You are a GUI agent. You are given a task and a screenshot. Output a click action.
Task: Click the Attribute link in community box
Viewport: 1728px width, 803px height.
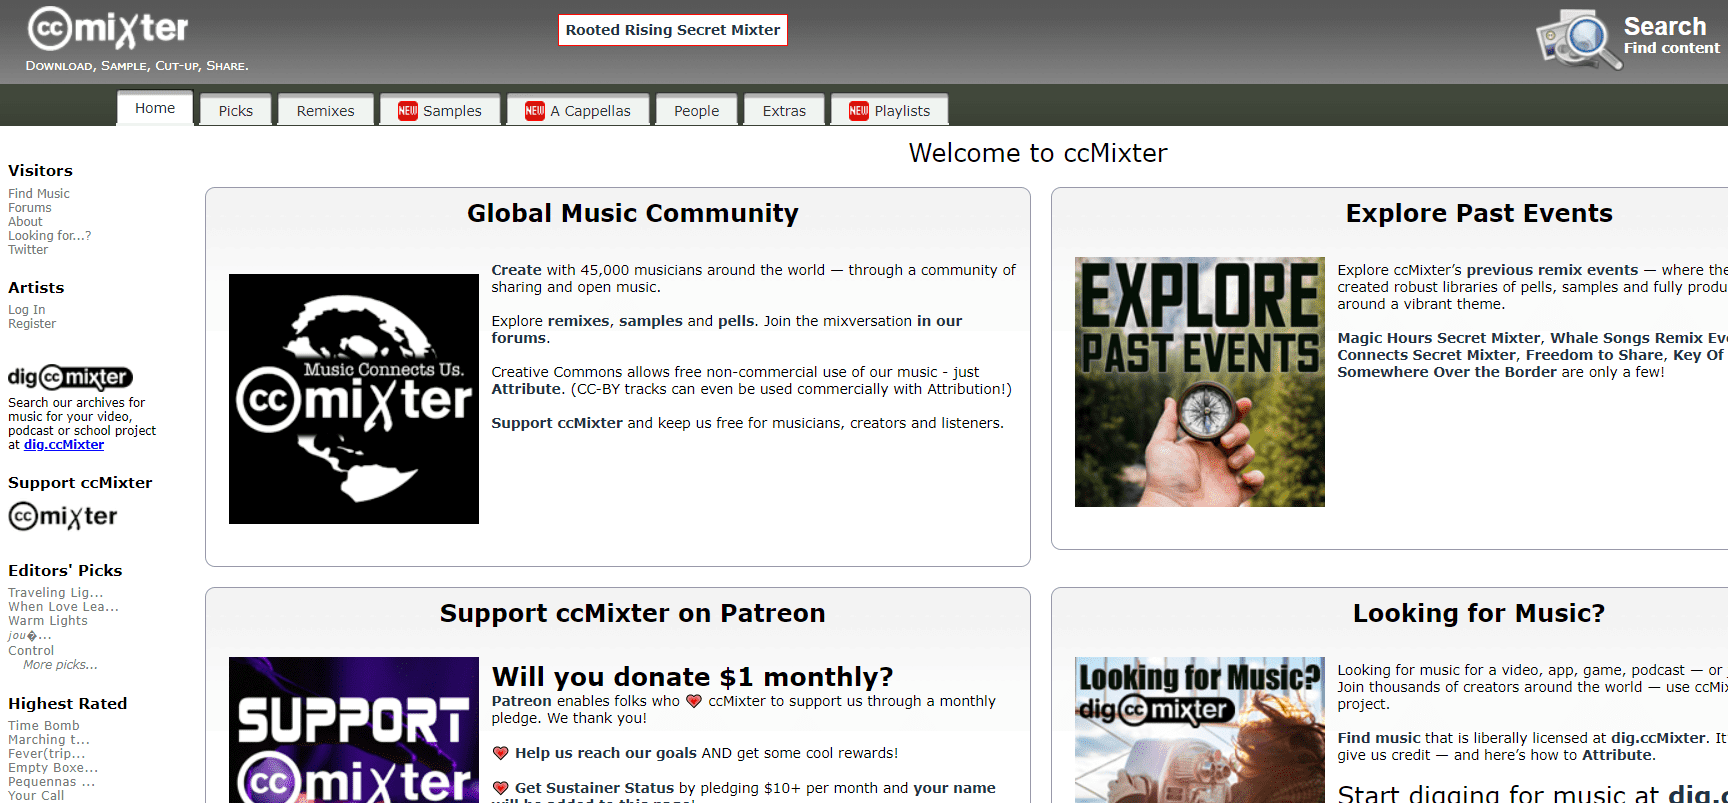527,389
